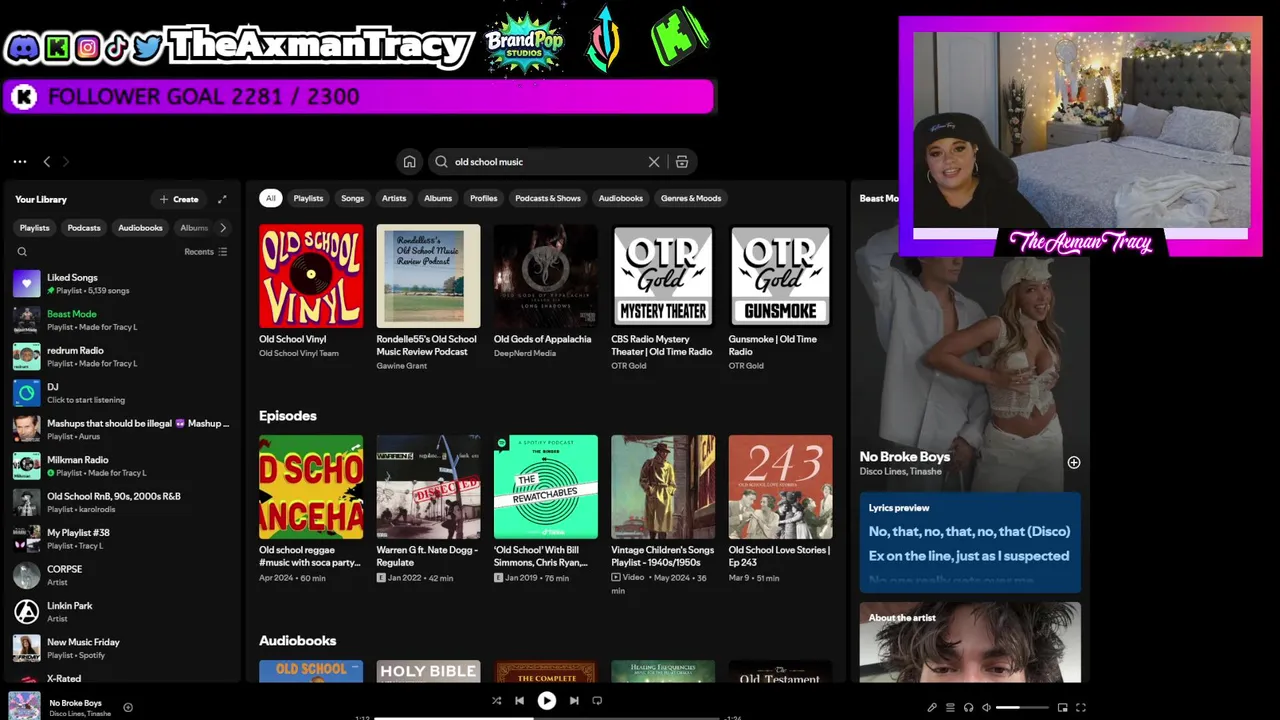Open the lyrics microphone icon
Viewport: 1280px width, 720px height.
point(932,707)
